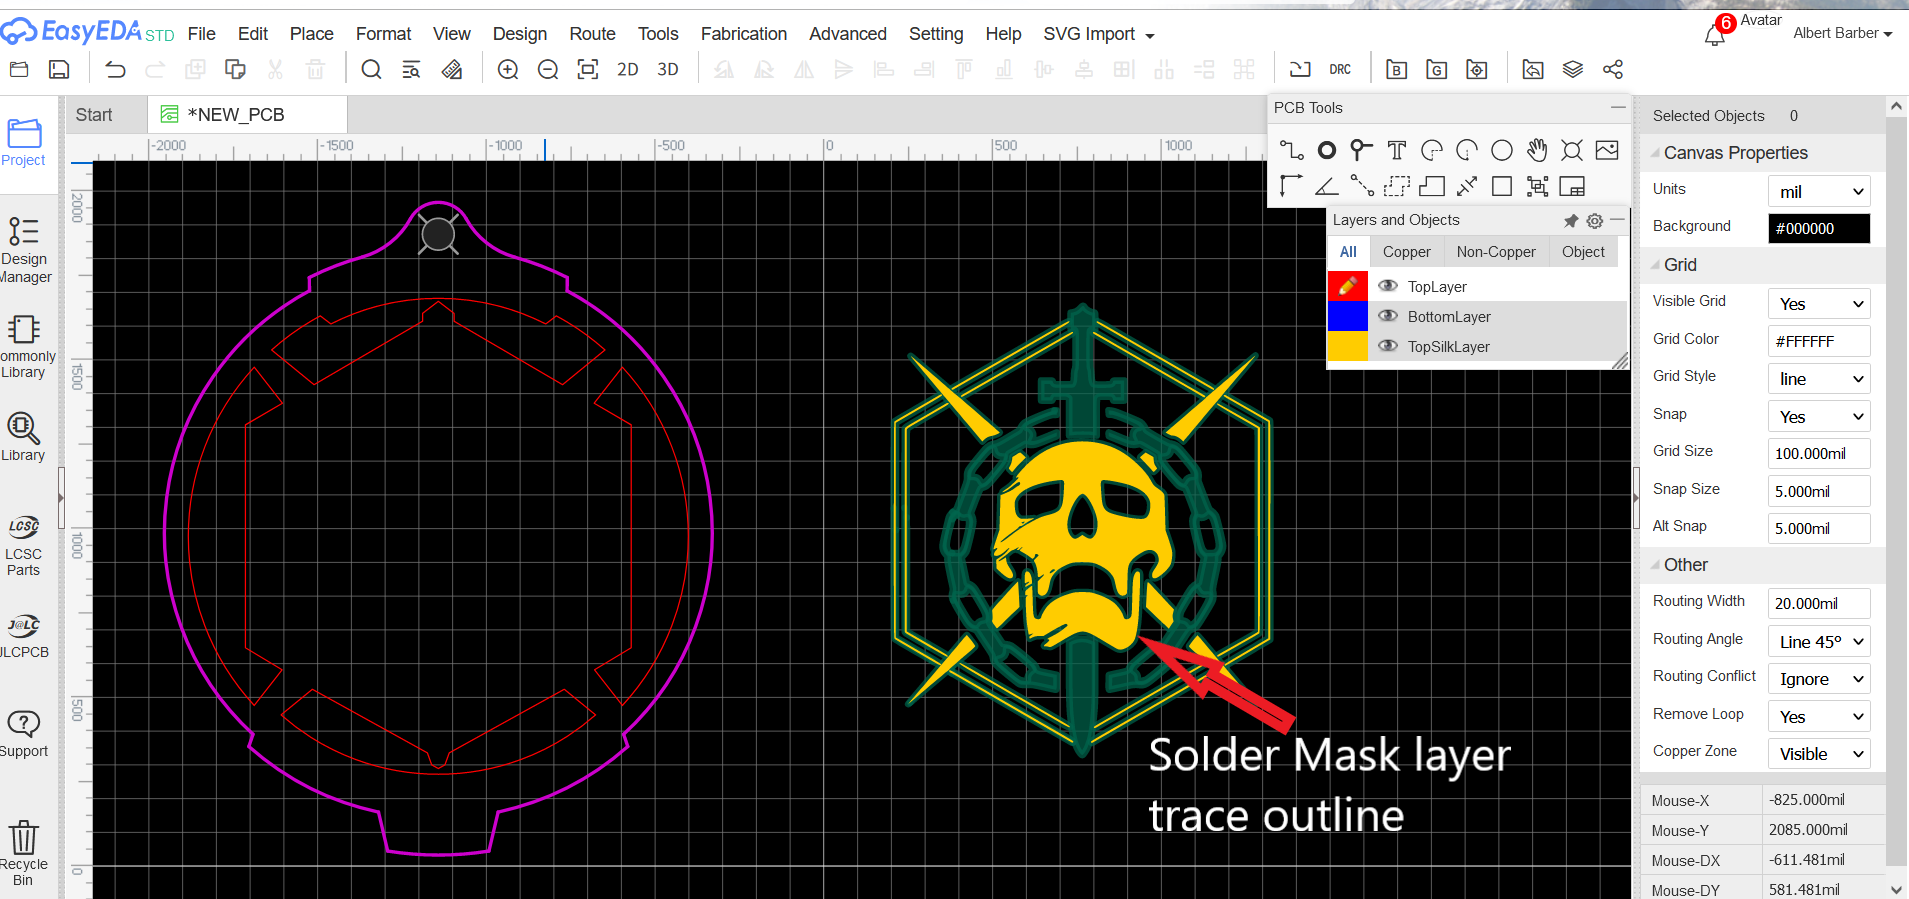Open the Copper Zone dropdown
The image size is (1909, 899).
click(1819, 754)
